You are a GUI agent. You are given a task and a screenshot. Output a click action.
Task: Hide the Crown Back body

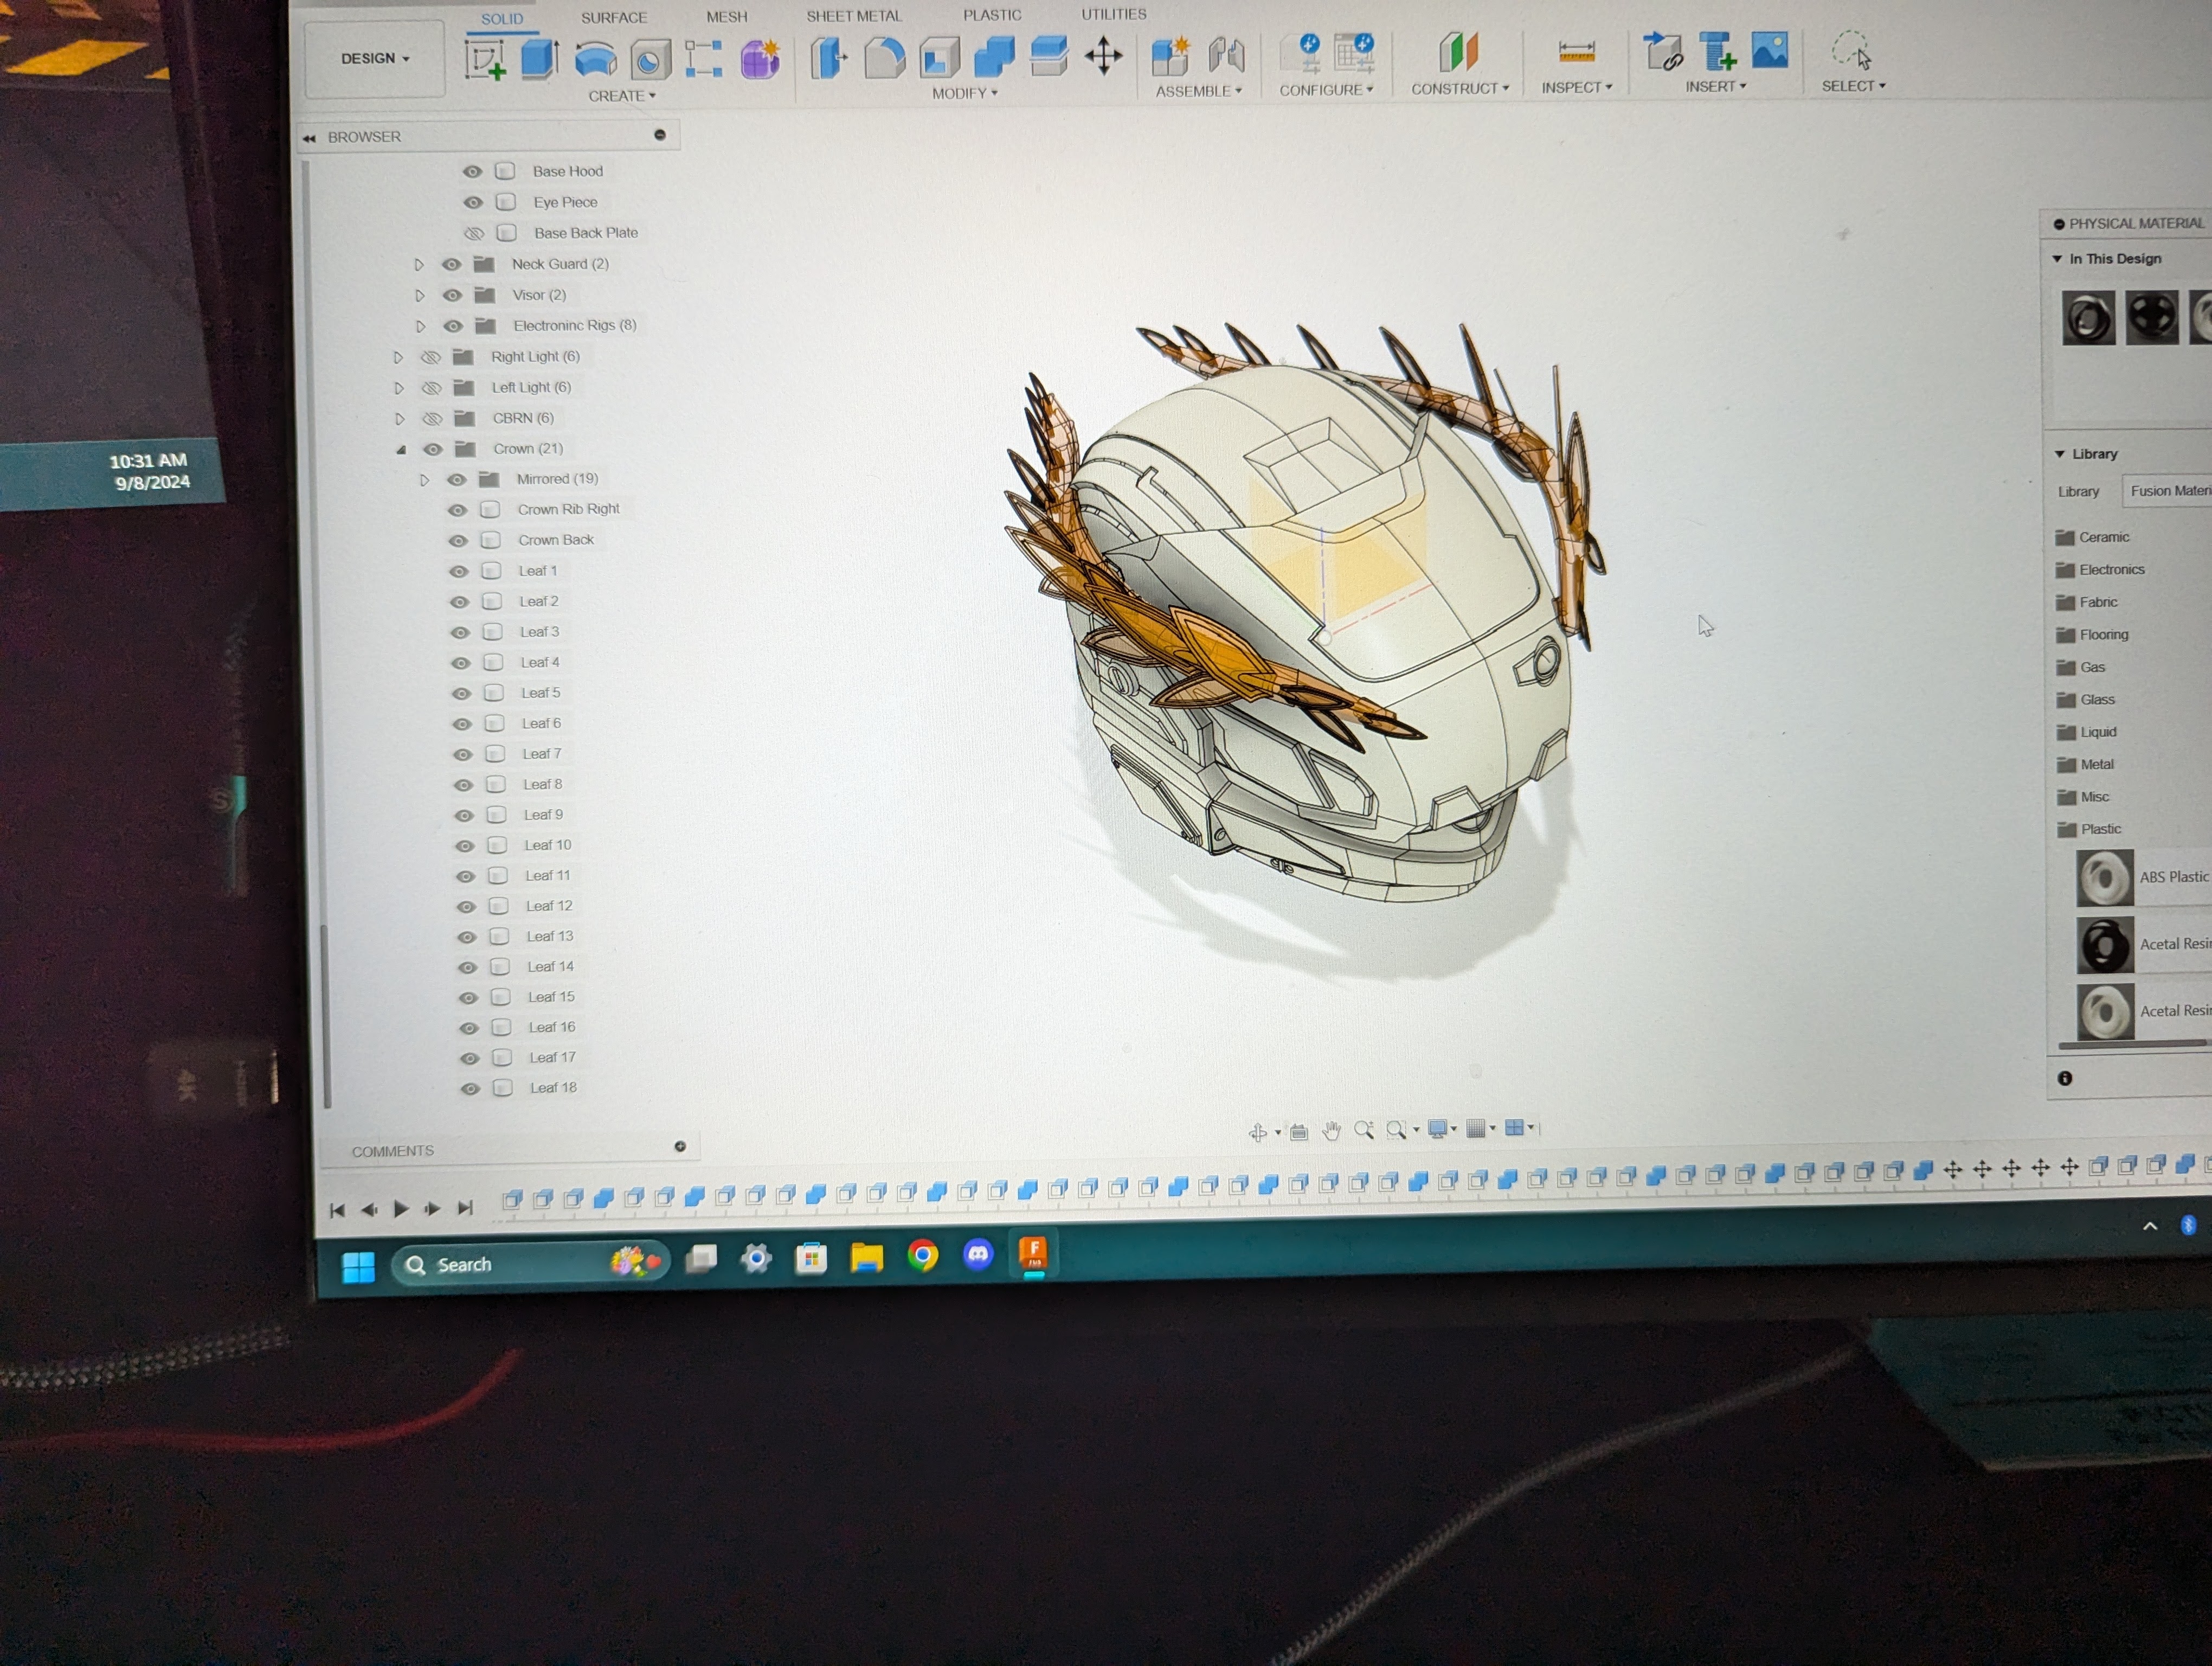(x=458, y=541)
